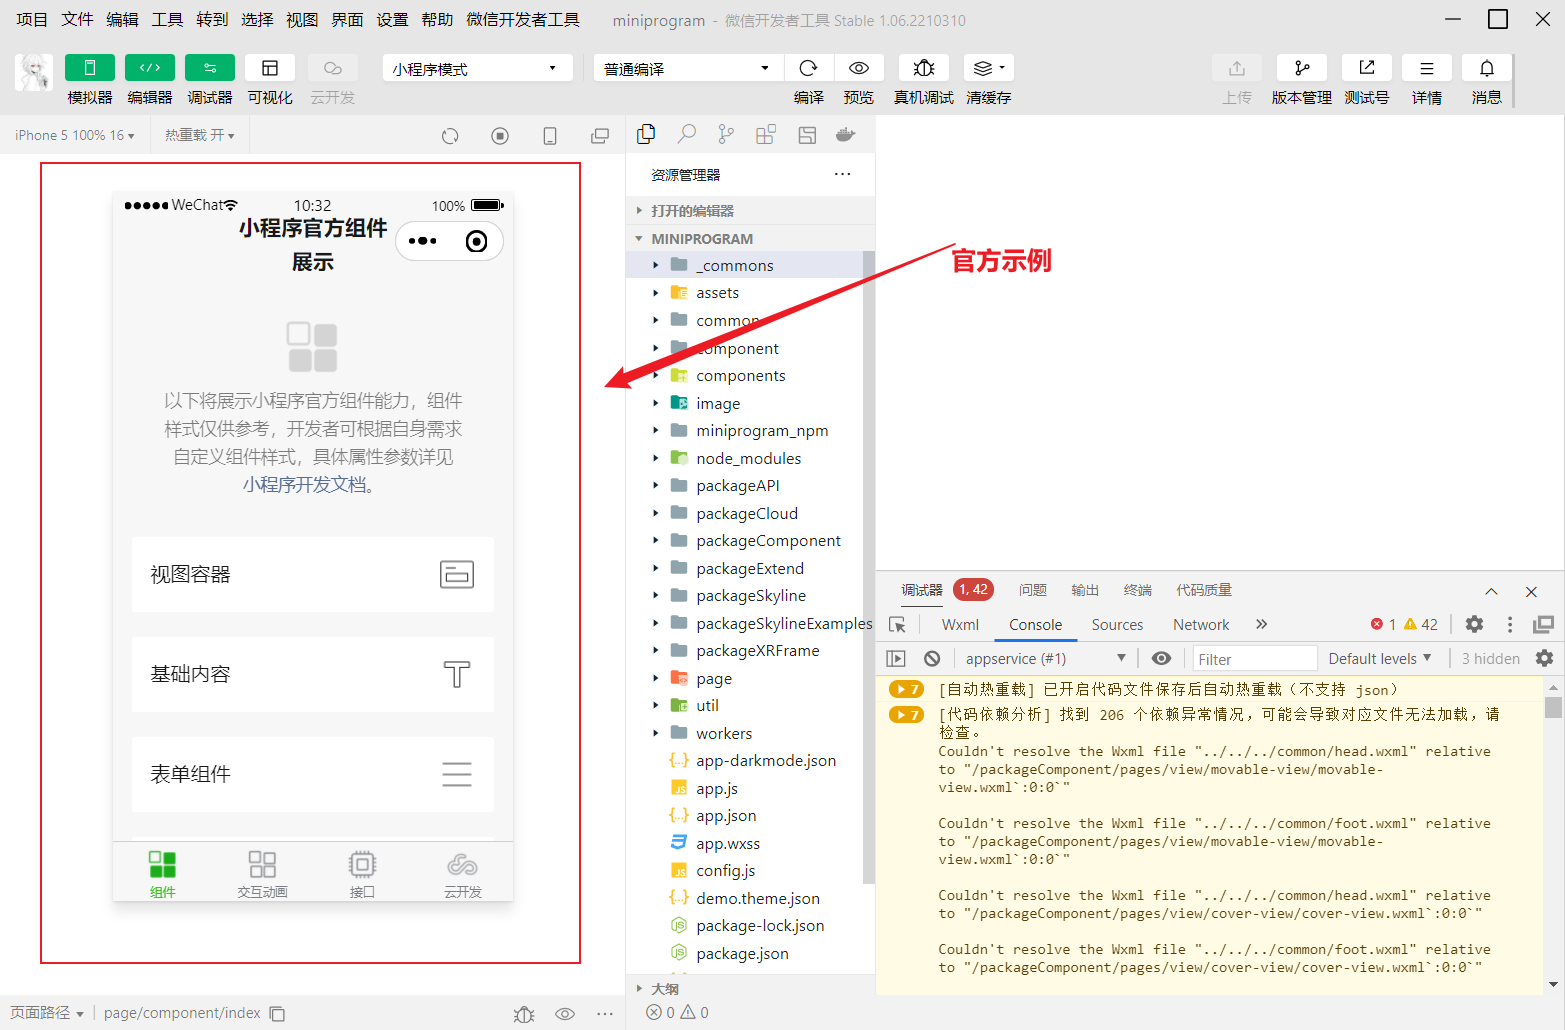Show more devtools tabs (»)
The image size is (1565, 1030).
[1262, 624]
